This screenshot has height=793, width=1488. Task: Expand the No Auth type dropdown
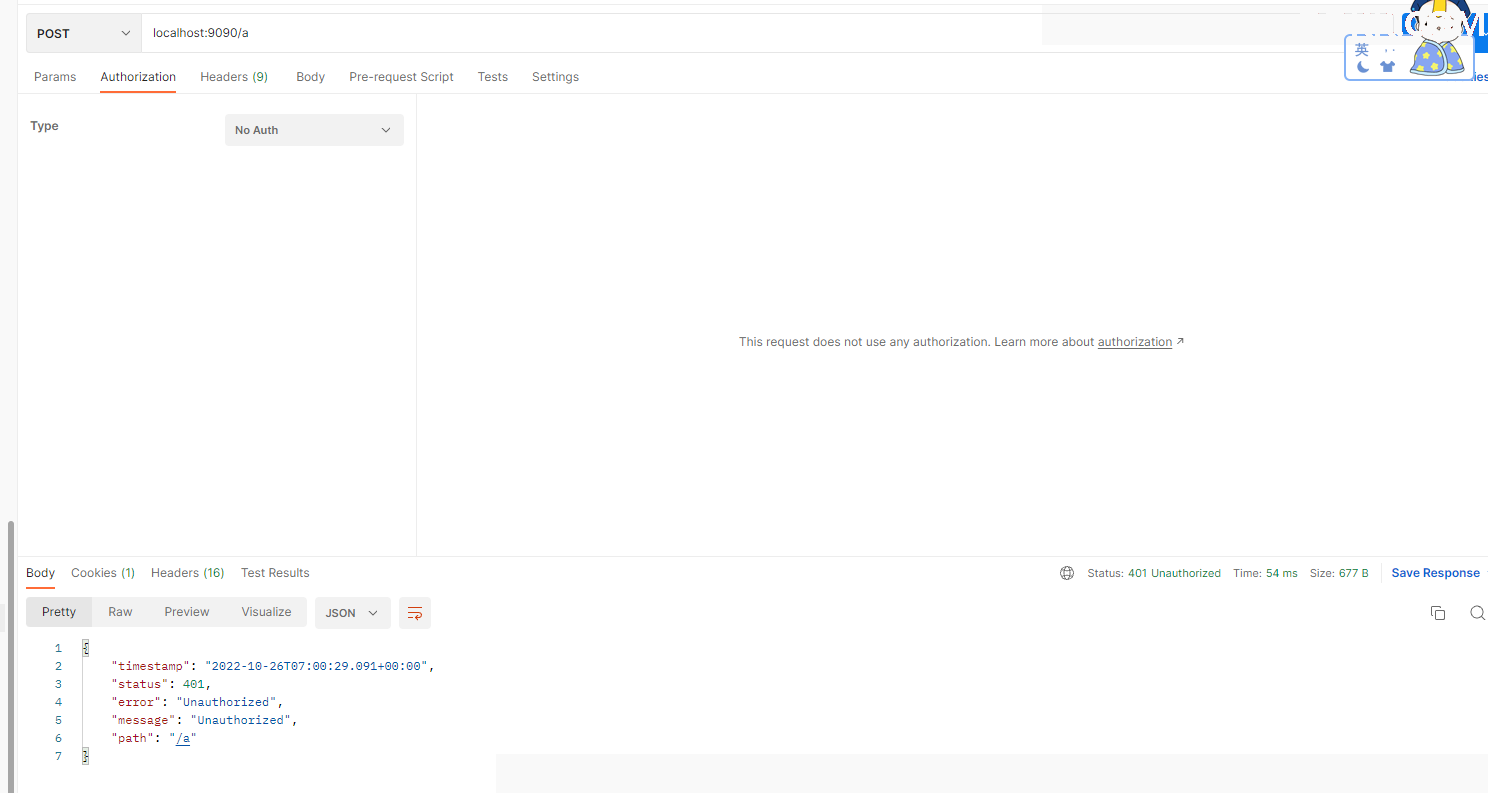[314, 130]
